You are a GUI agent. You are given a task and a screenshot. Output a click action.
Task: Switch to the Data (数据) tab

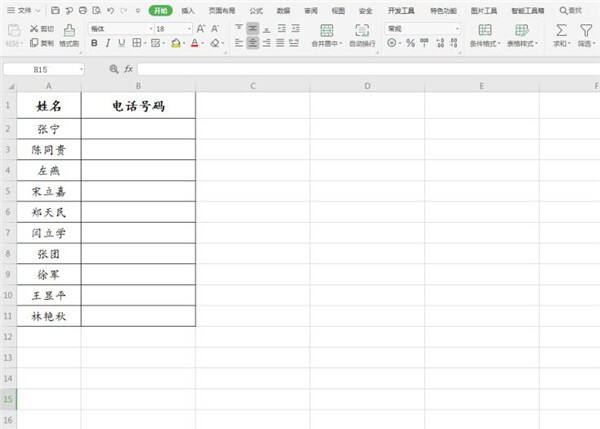click(x=284, y=11)
